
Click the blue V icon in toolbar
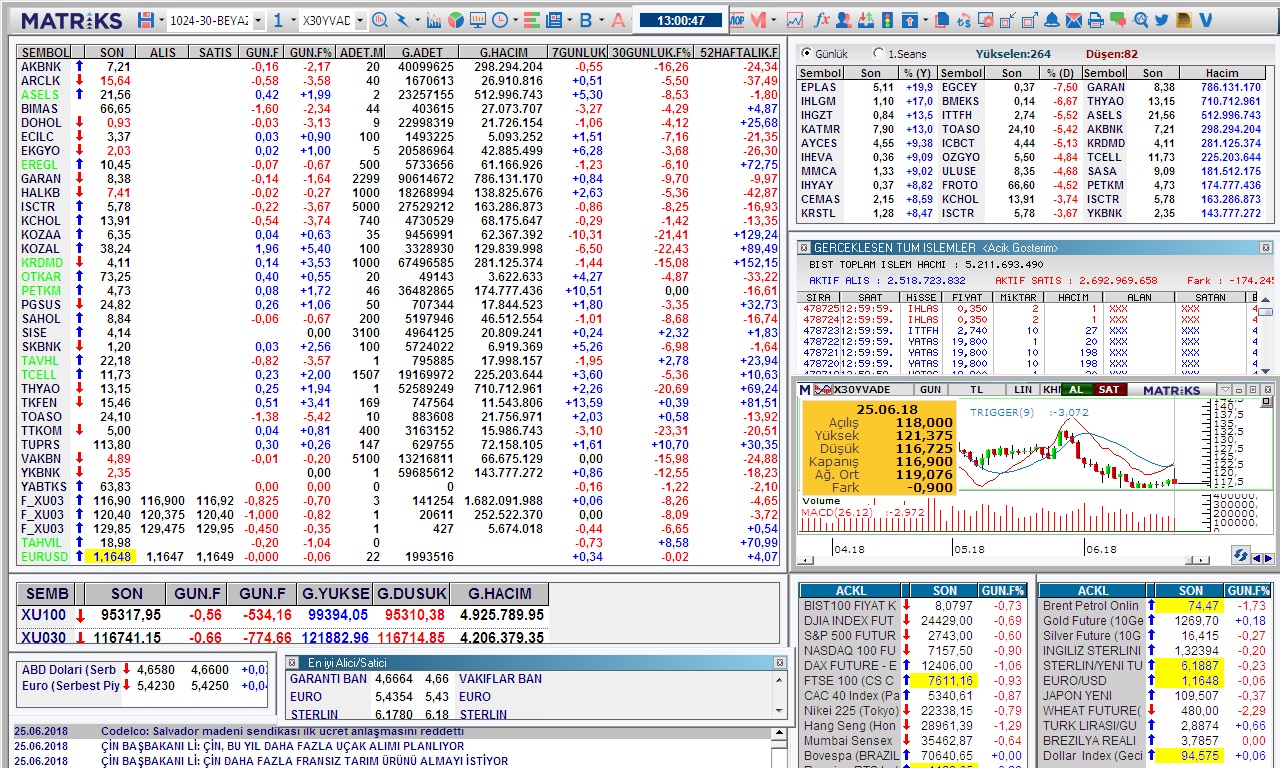click(x=1205, y=20)
